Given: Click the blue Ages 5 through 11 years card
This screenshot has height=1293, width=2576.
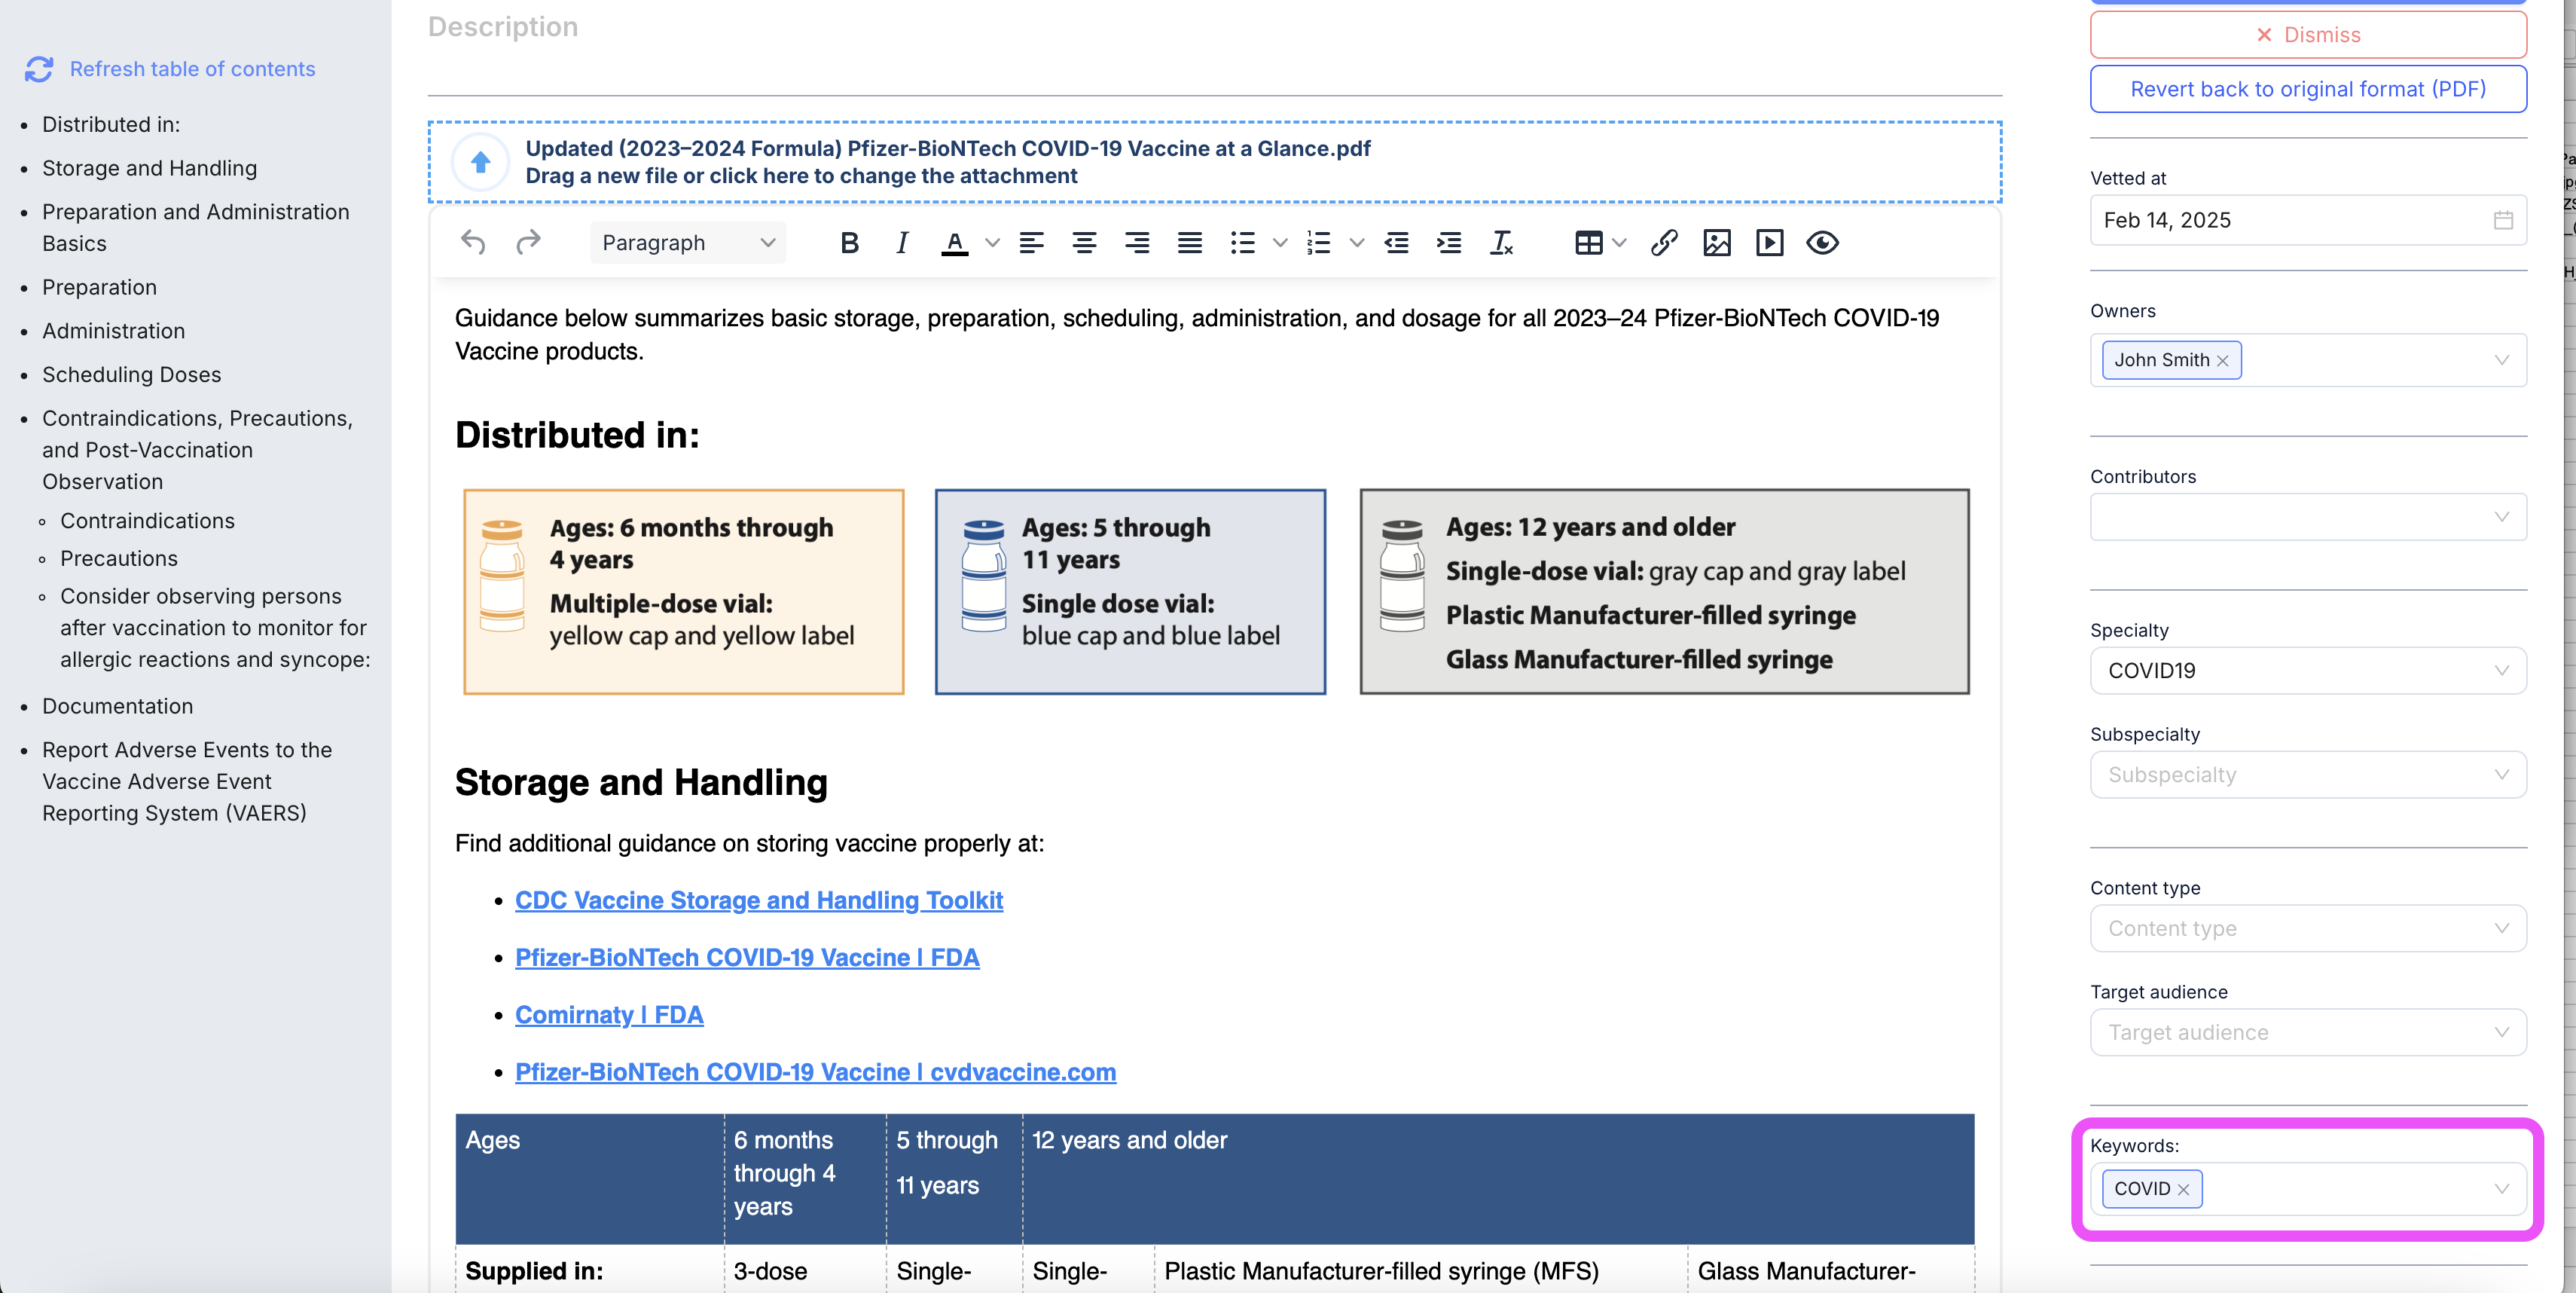Looking at the screenshot, I should coord(1130,592).
